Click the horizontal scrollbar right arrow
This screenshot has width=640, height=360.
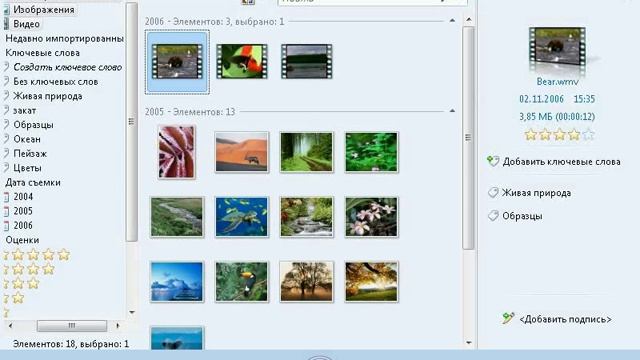118,325
